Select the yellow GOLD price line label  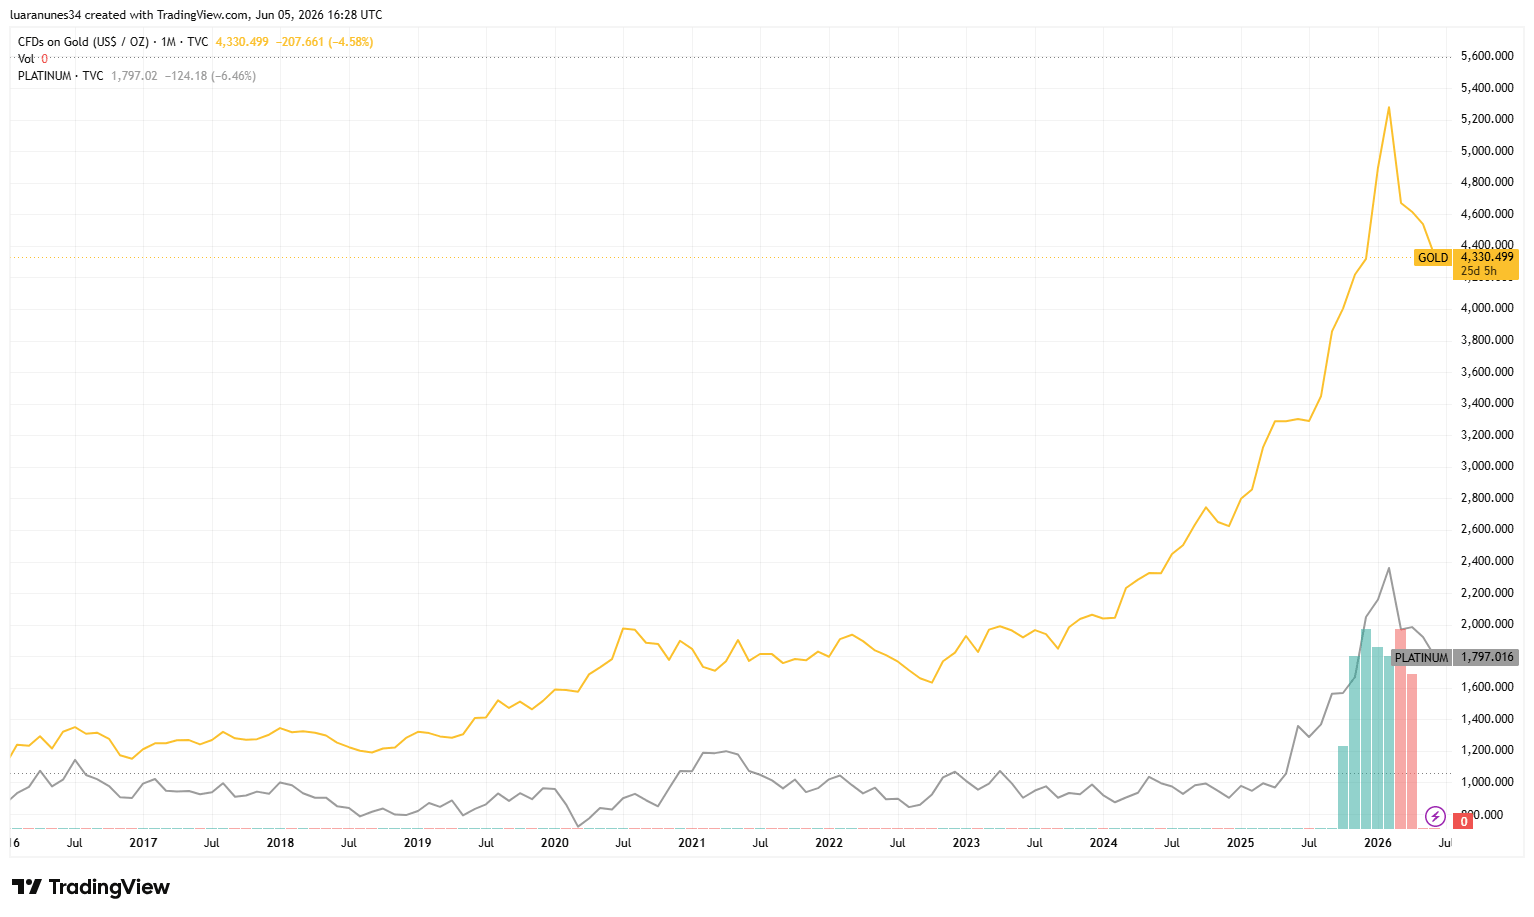pos(1432,258)
